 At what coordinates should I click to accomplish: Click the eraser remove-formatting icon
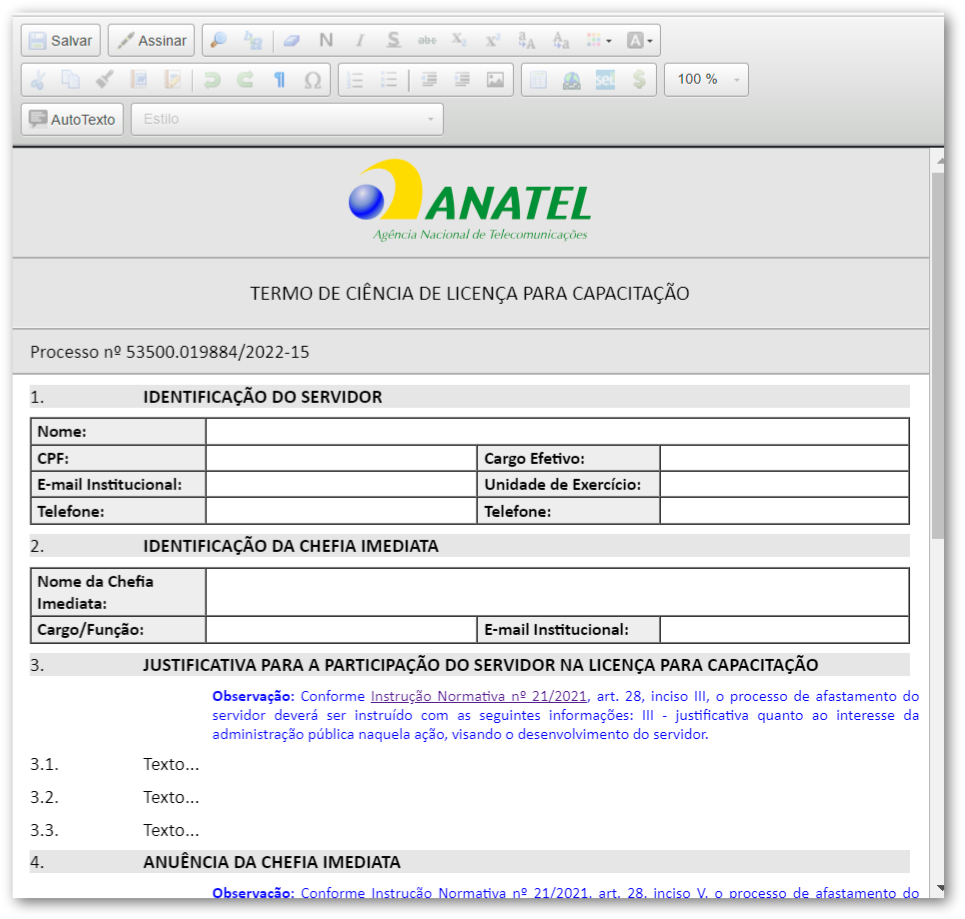pyautogui.click(x=292, y=41)
